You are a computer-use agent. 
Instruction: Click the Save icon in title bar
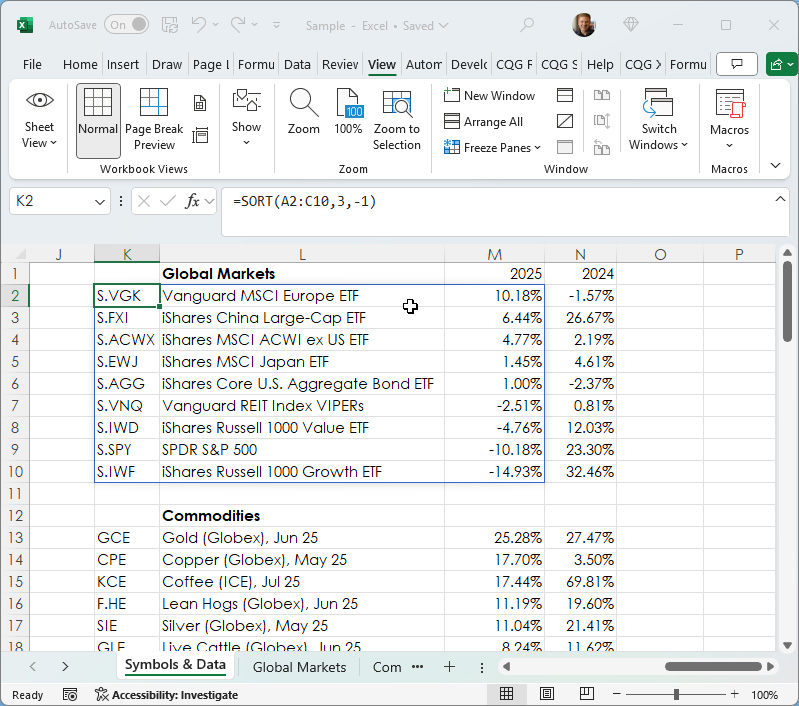[x=170, y=24]
